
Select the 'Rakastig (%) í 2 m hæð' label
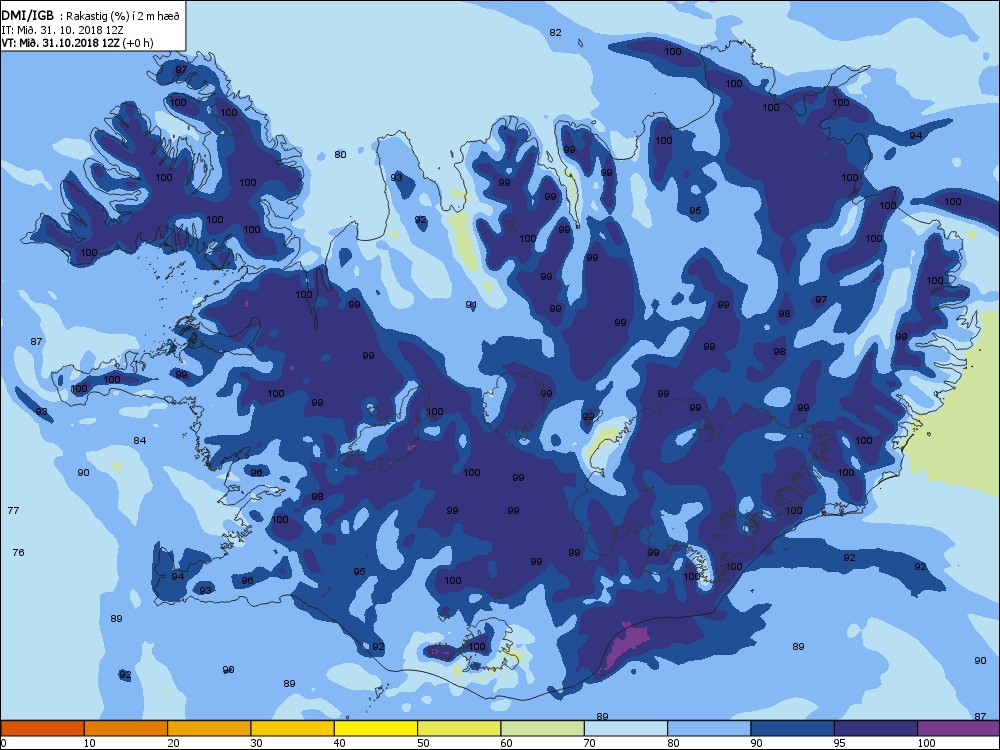click(x=124, y=17)
